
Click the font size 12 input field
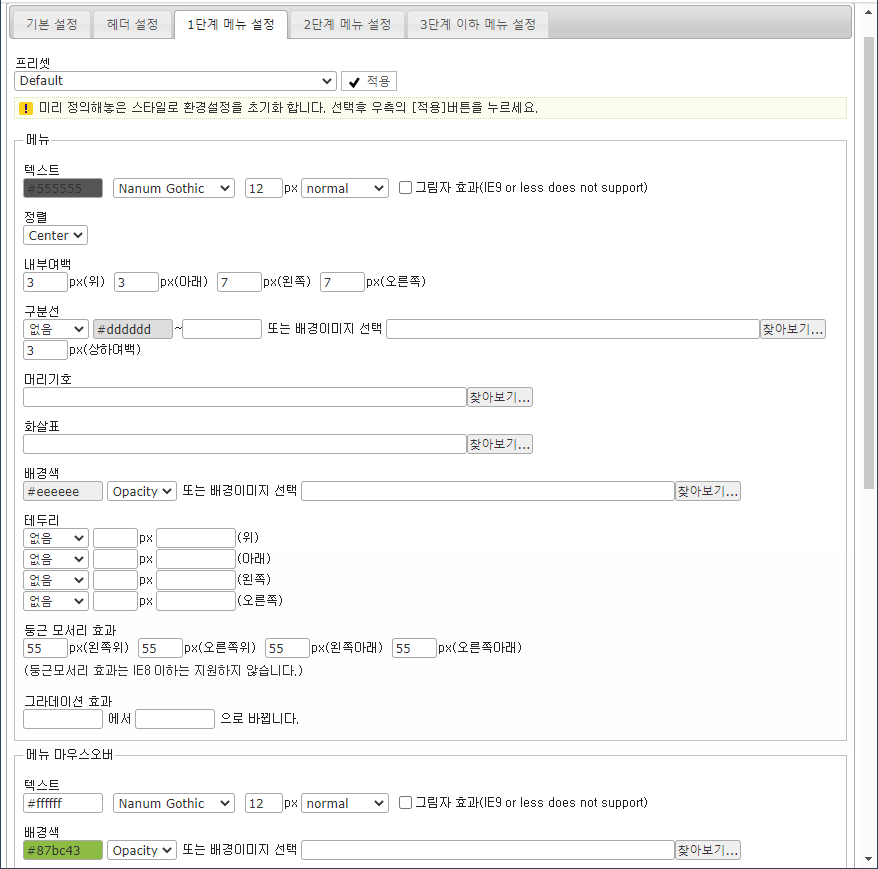click(x=263, y=188)
